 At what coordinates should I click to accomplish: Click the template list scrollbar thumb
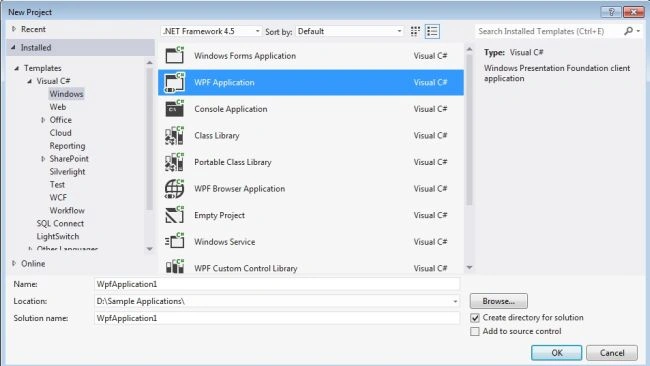point(469,130)
